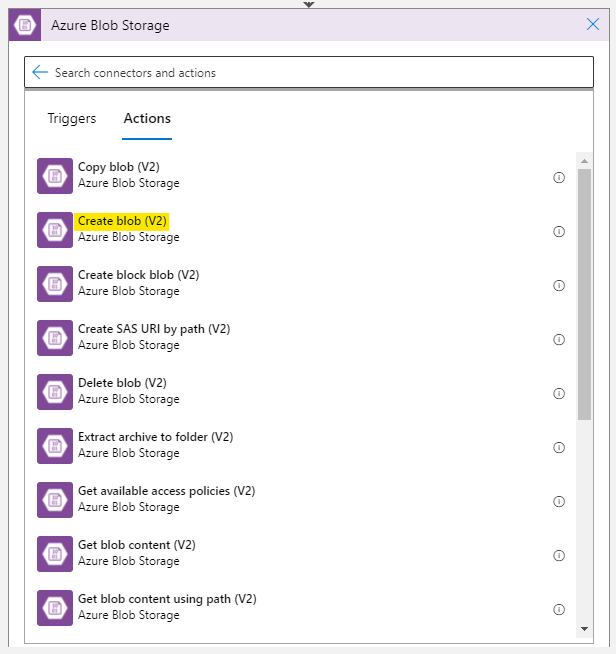This screenshot has width=616, height=654.
Task: Go back using the search box arrow
Action: (x=40, y=72)
